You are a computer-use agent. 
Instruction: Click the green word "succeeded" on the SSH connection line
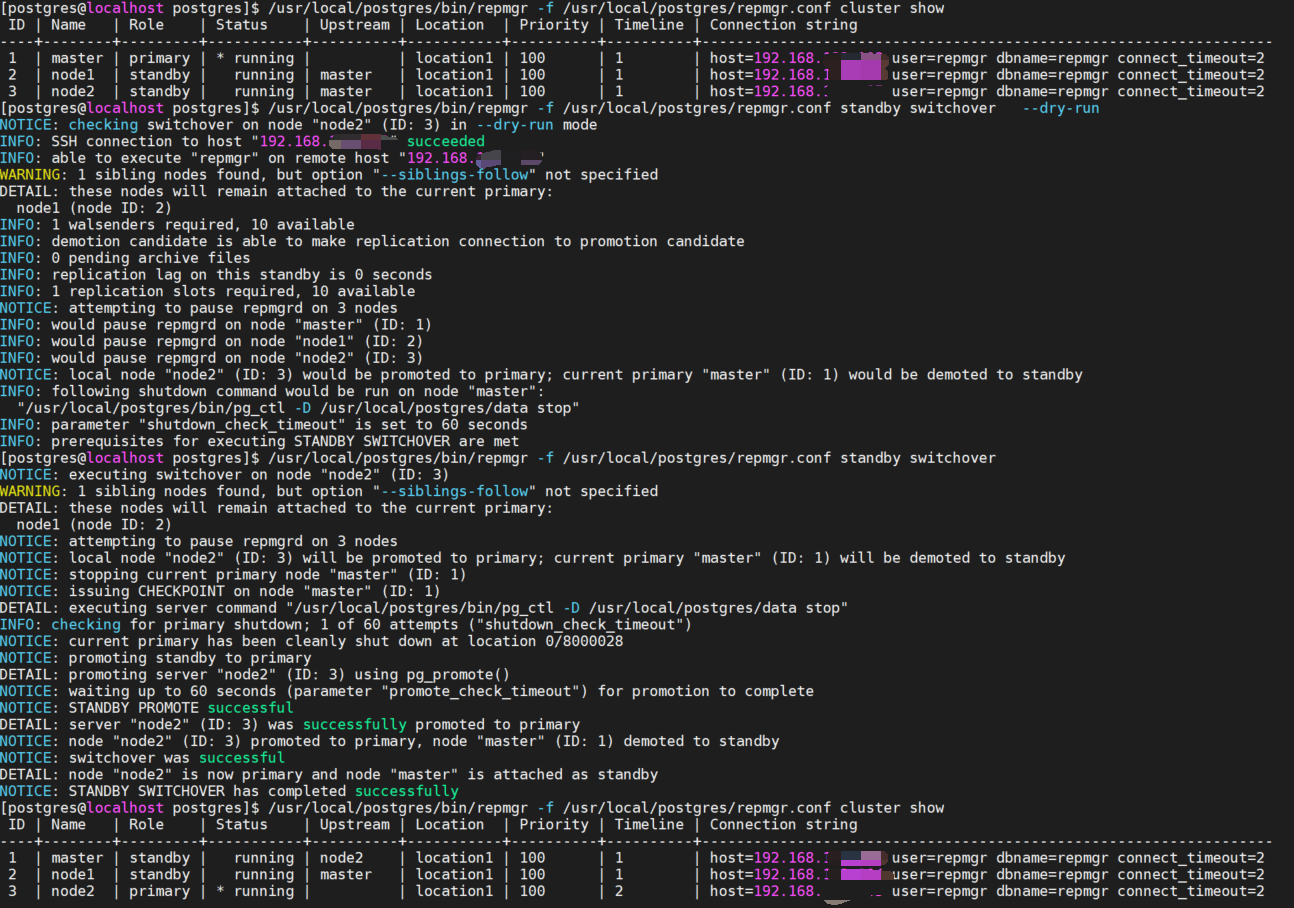coord(445,141)
